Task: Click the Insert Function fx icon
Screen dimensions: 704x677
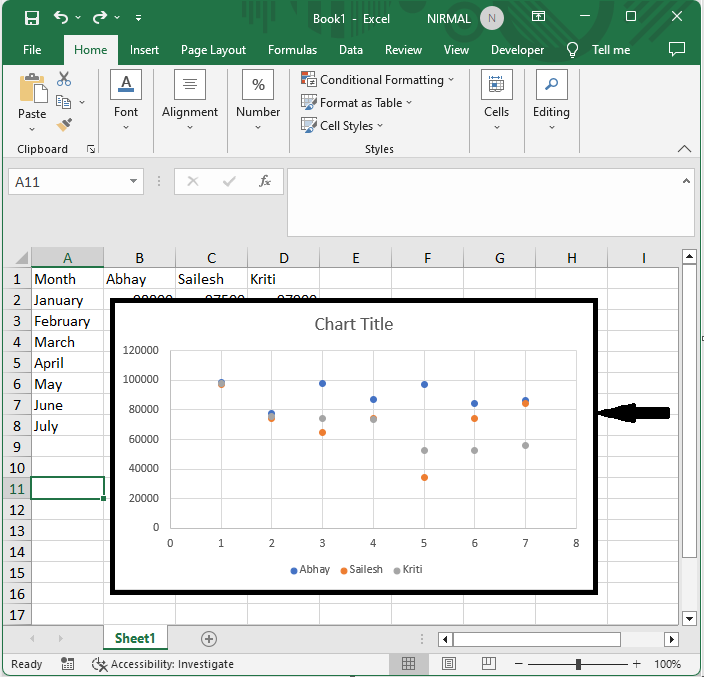Action: [x=265, y=181]
